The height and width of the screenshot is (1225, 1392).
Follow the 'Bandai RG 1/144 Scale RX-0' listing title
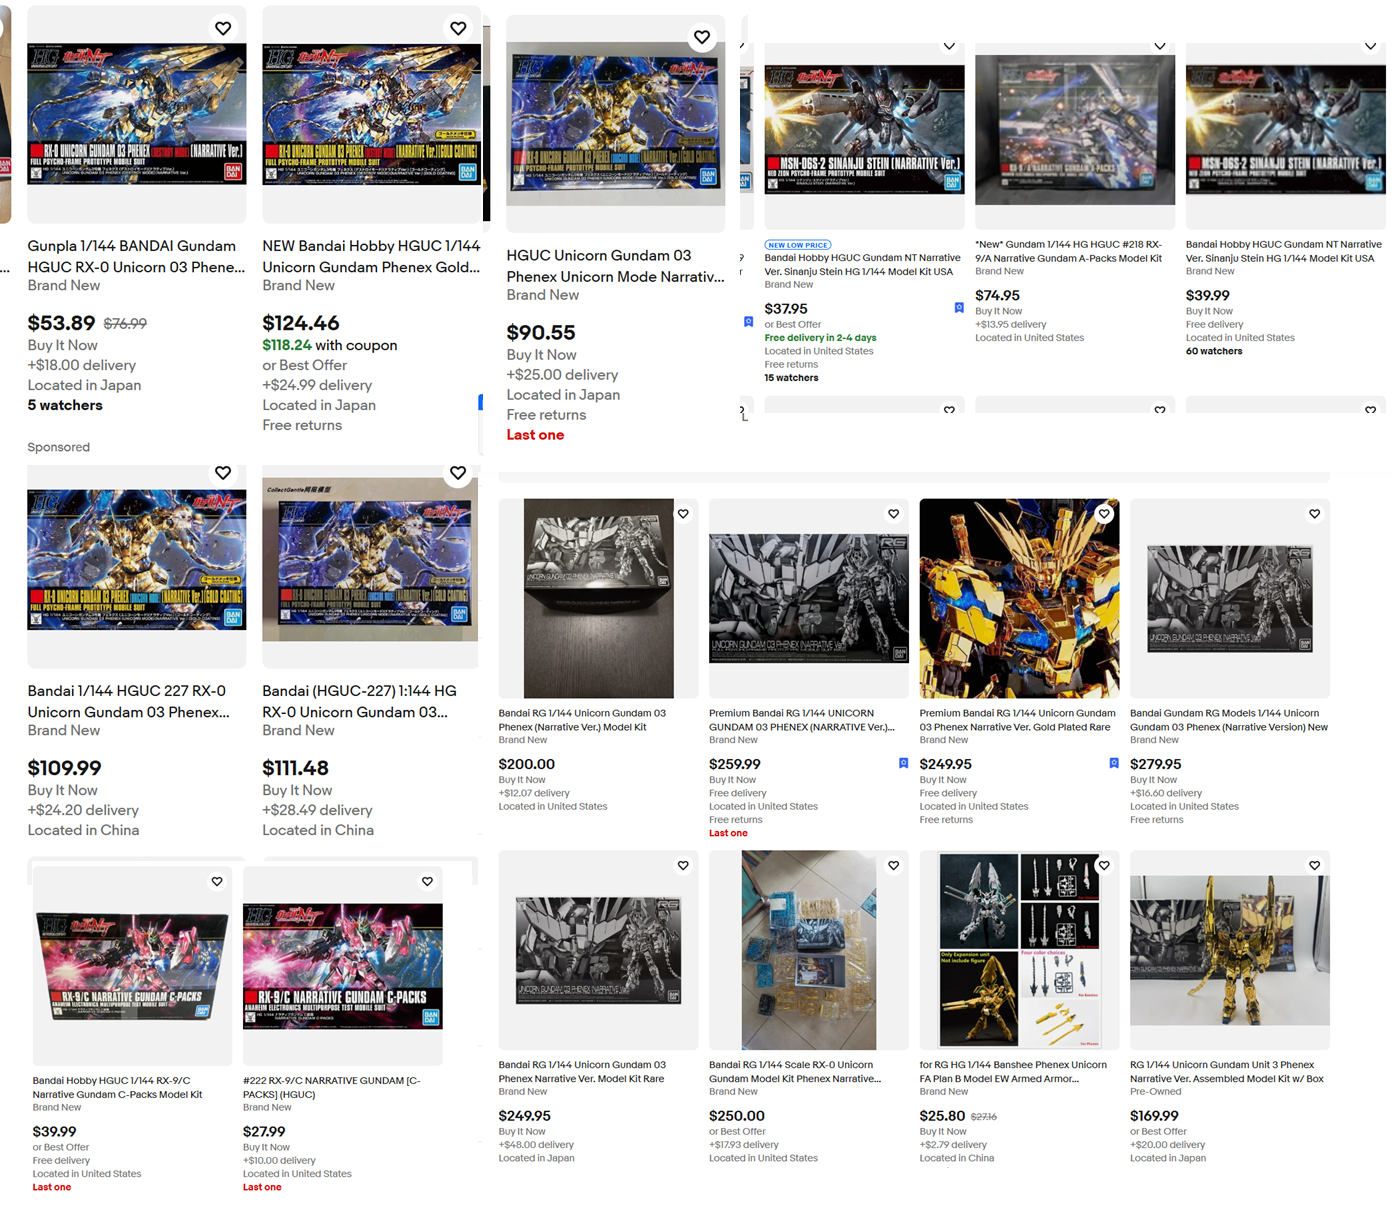(x=795, y=1071)
